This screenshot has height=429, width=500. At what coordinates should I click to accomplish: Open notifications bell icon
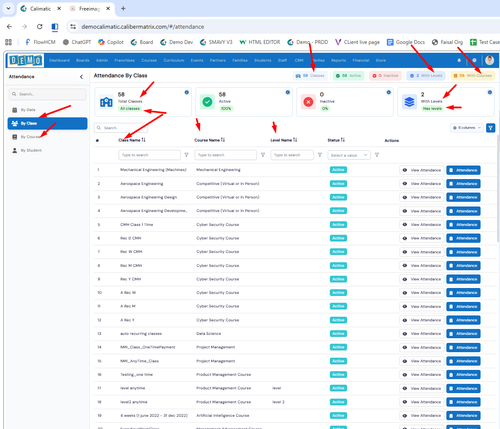click(459, 60)
